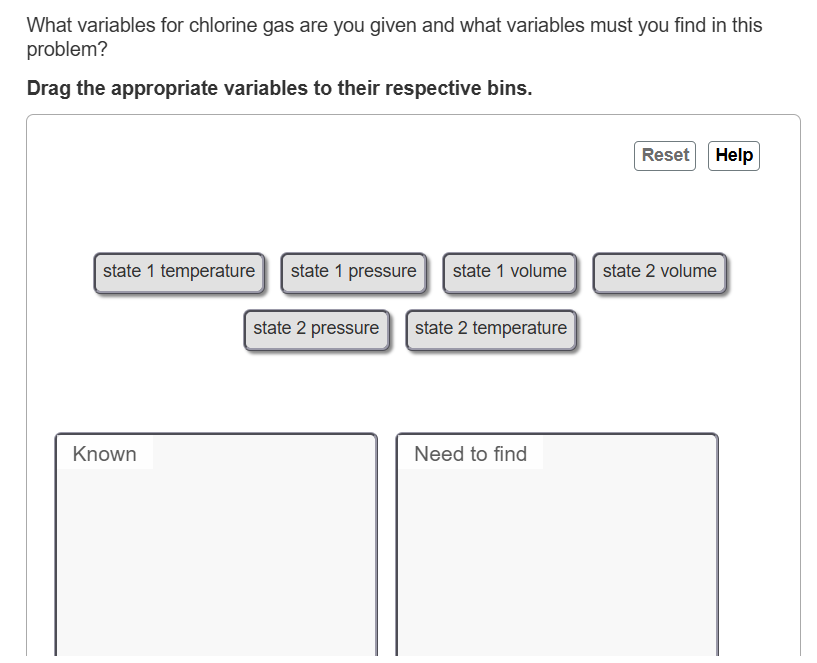Click inside the Need to find bin

[x=556, y=550]
